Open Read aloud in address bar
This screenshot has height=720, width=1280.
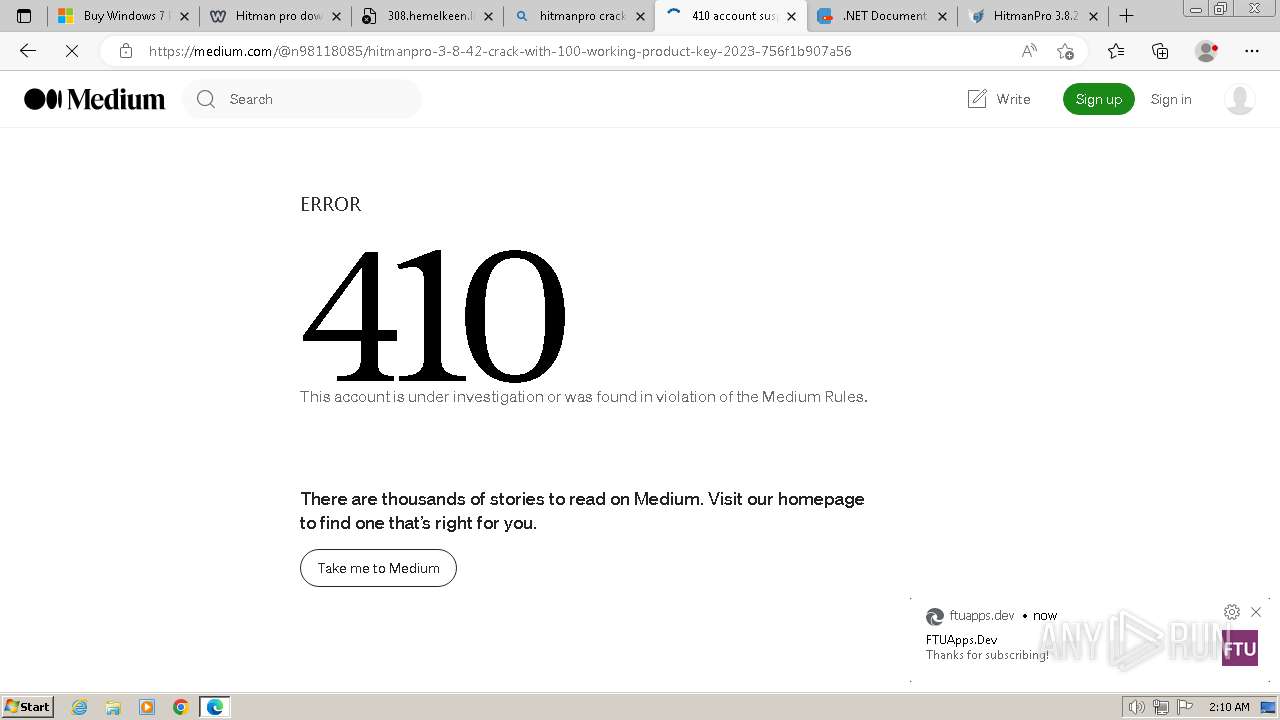pos(1029,51)
